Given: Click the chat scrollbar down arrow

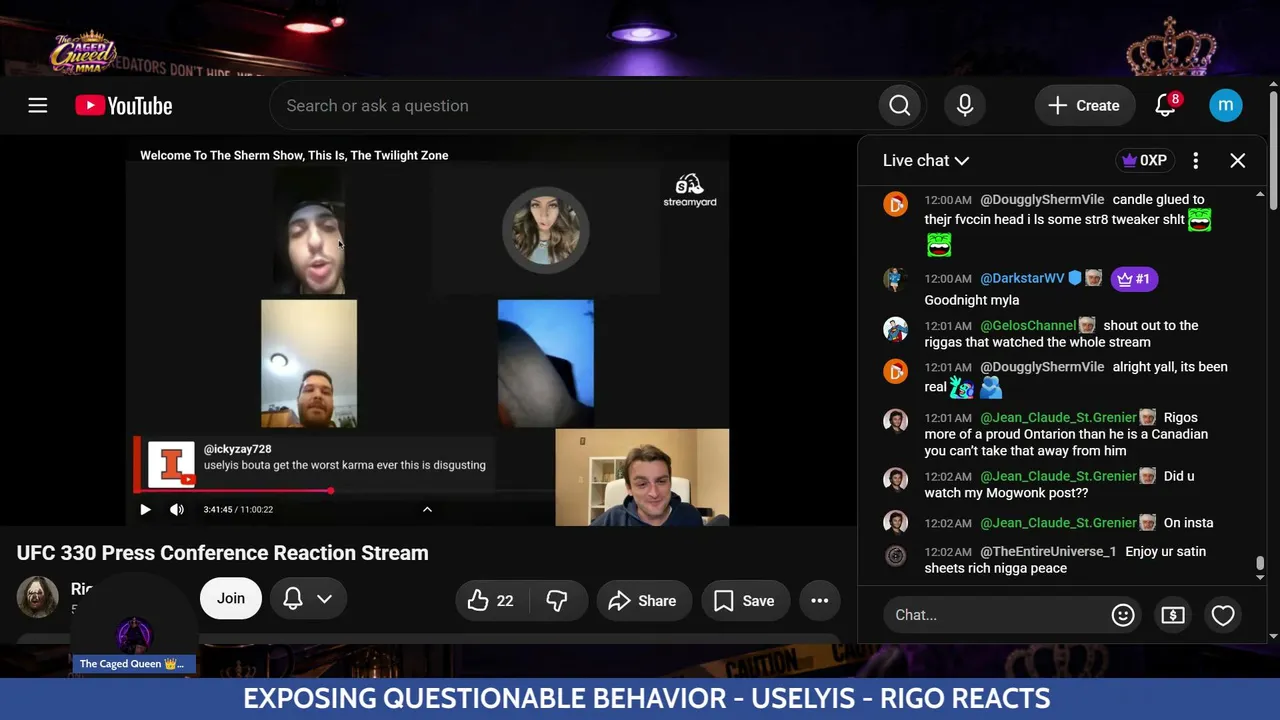Looking at the screenshot, I should 1260,577.
